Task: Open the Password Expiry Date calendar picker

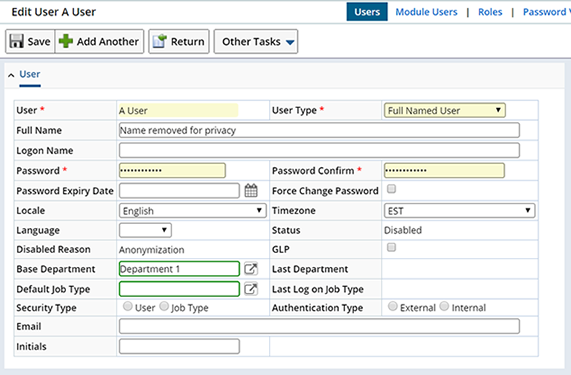Action: pos(251,190)
